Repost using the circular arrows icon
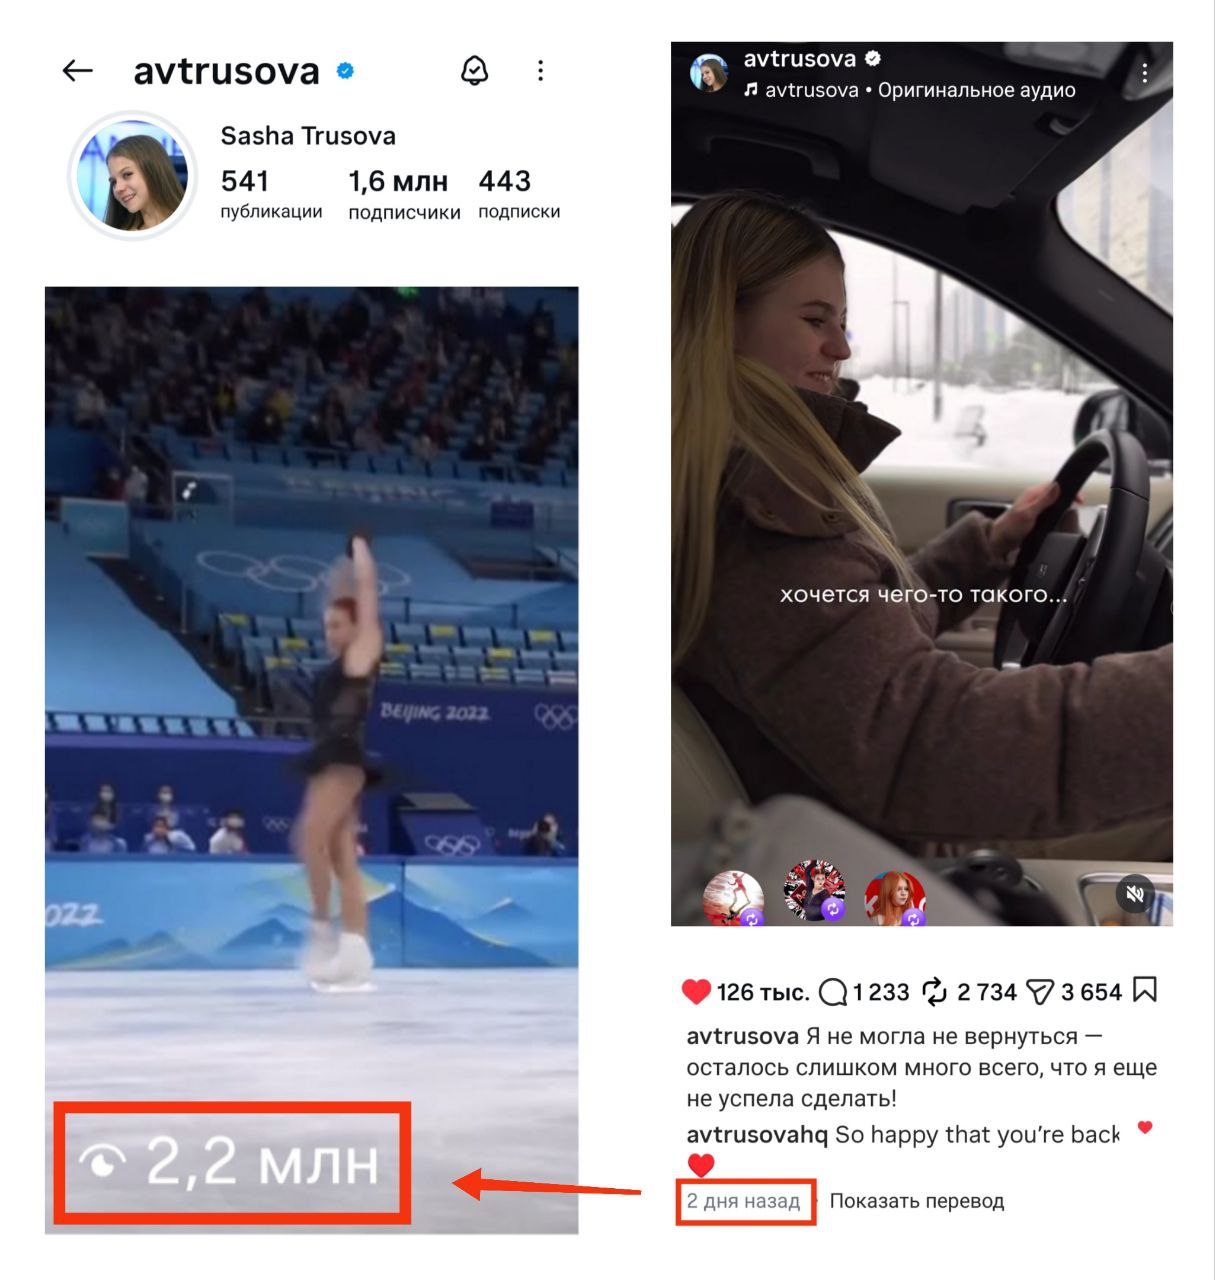 (934, 992)
